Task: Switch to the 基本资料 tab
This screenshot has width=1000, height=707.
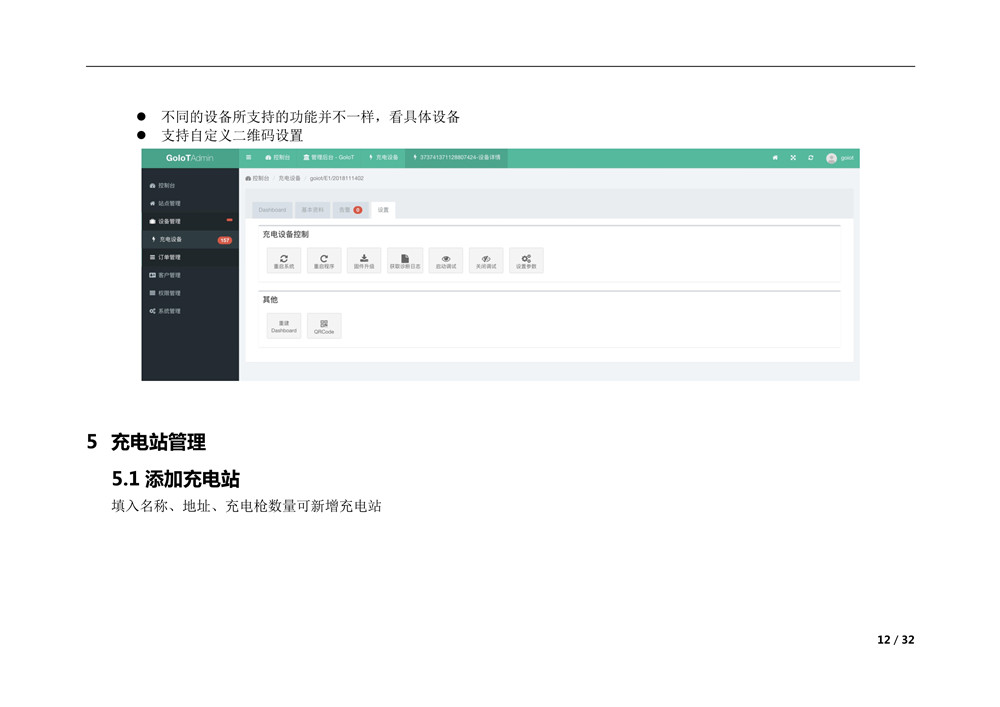Action: (313, 210)
